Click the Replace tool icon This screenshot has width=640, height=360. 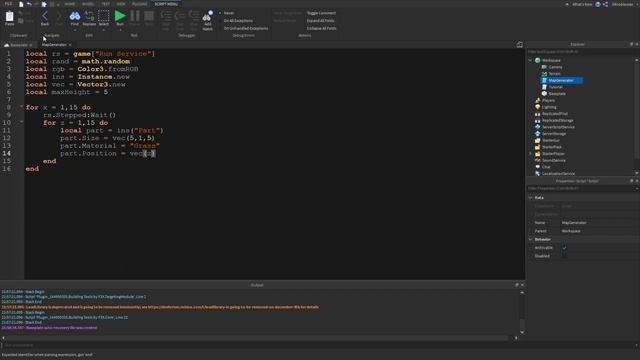(89, 16)
